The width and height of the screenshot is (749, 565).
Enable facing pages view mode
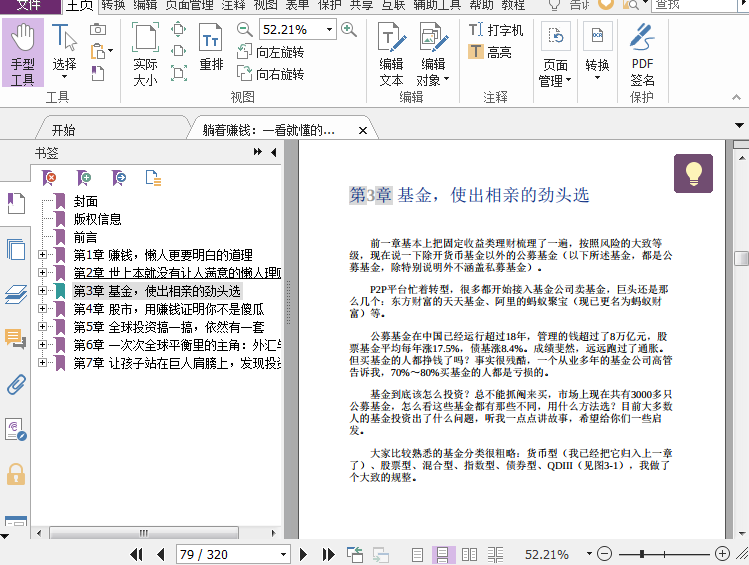(469, 554)
